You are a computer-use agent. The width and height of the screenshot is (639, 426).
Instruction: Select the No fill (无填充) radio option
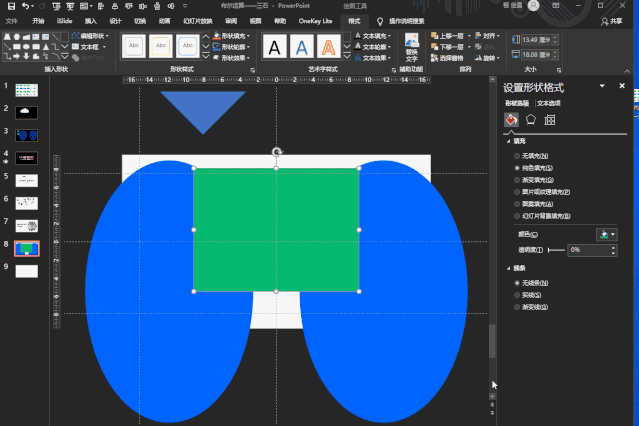[x=516, y=156]
